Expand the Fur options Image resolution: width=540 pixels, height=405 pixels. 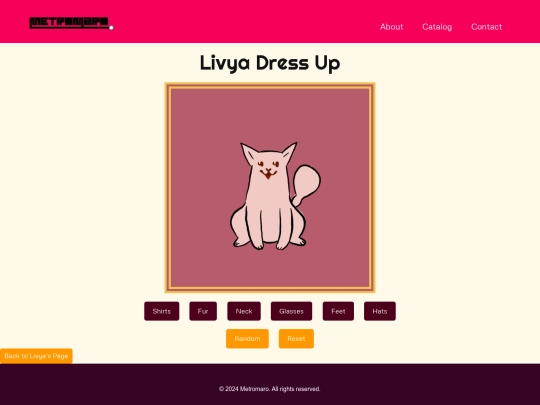click(203, 311)
